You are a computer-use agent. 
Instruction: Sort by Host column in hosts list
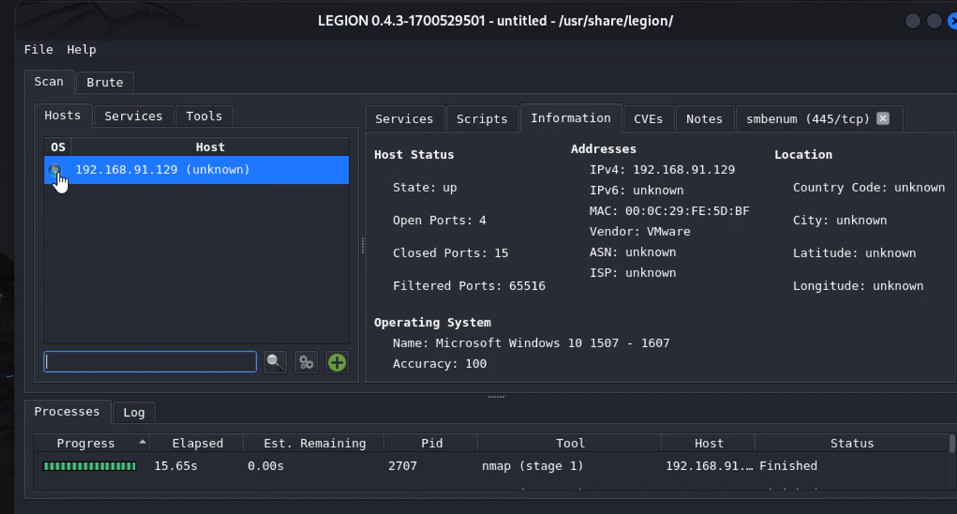(x=210, y=147)
